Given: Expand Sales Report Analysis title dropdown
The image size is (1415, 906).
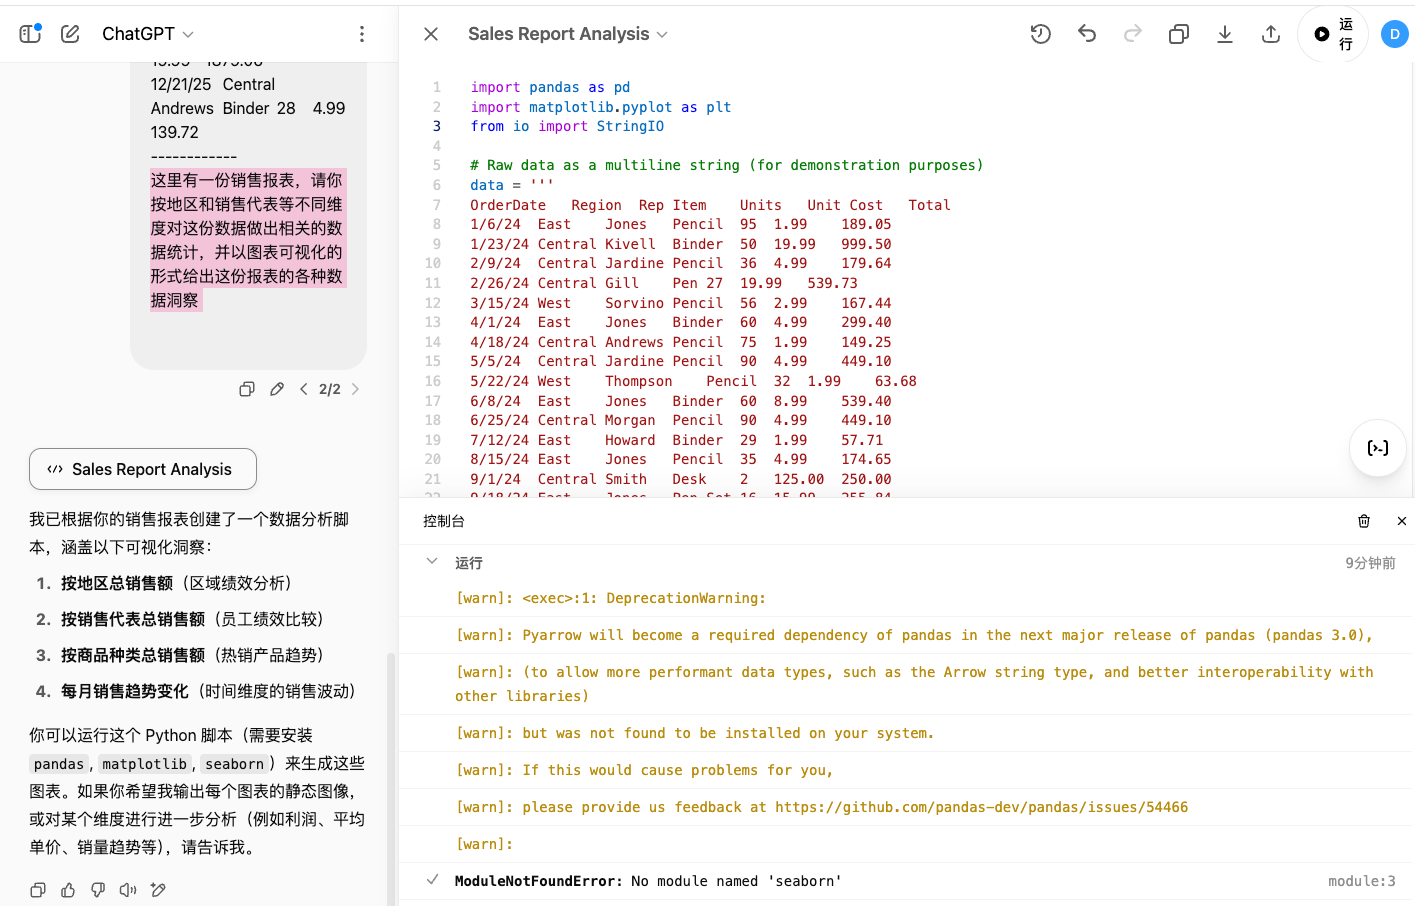Looking at the screenshot, I should (568, 34).
